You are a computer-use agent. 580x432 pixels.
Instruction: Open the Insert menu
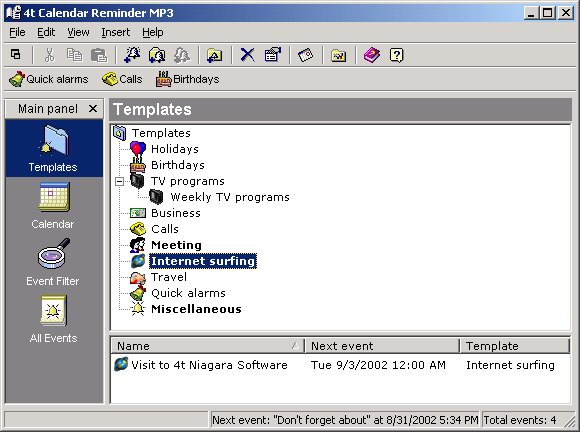click(x=116, y=33)
